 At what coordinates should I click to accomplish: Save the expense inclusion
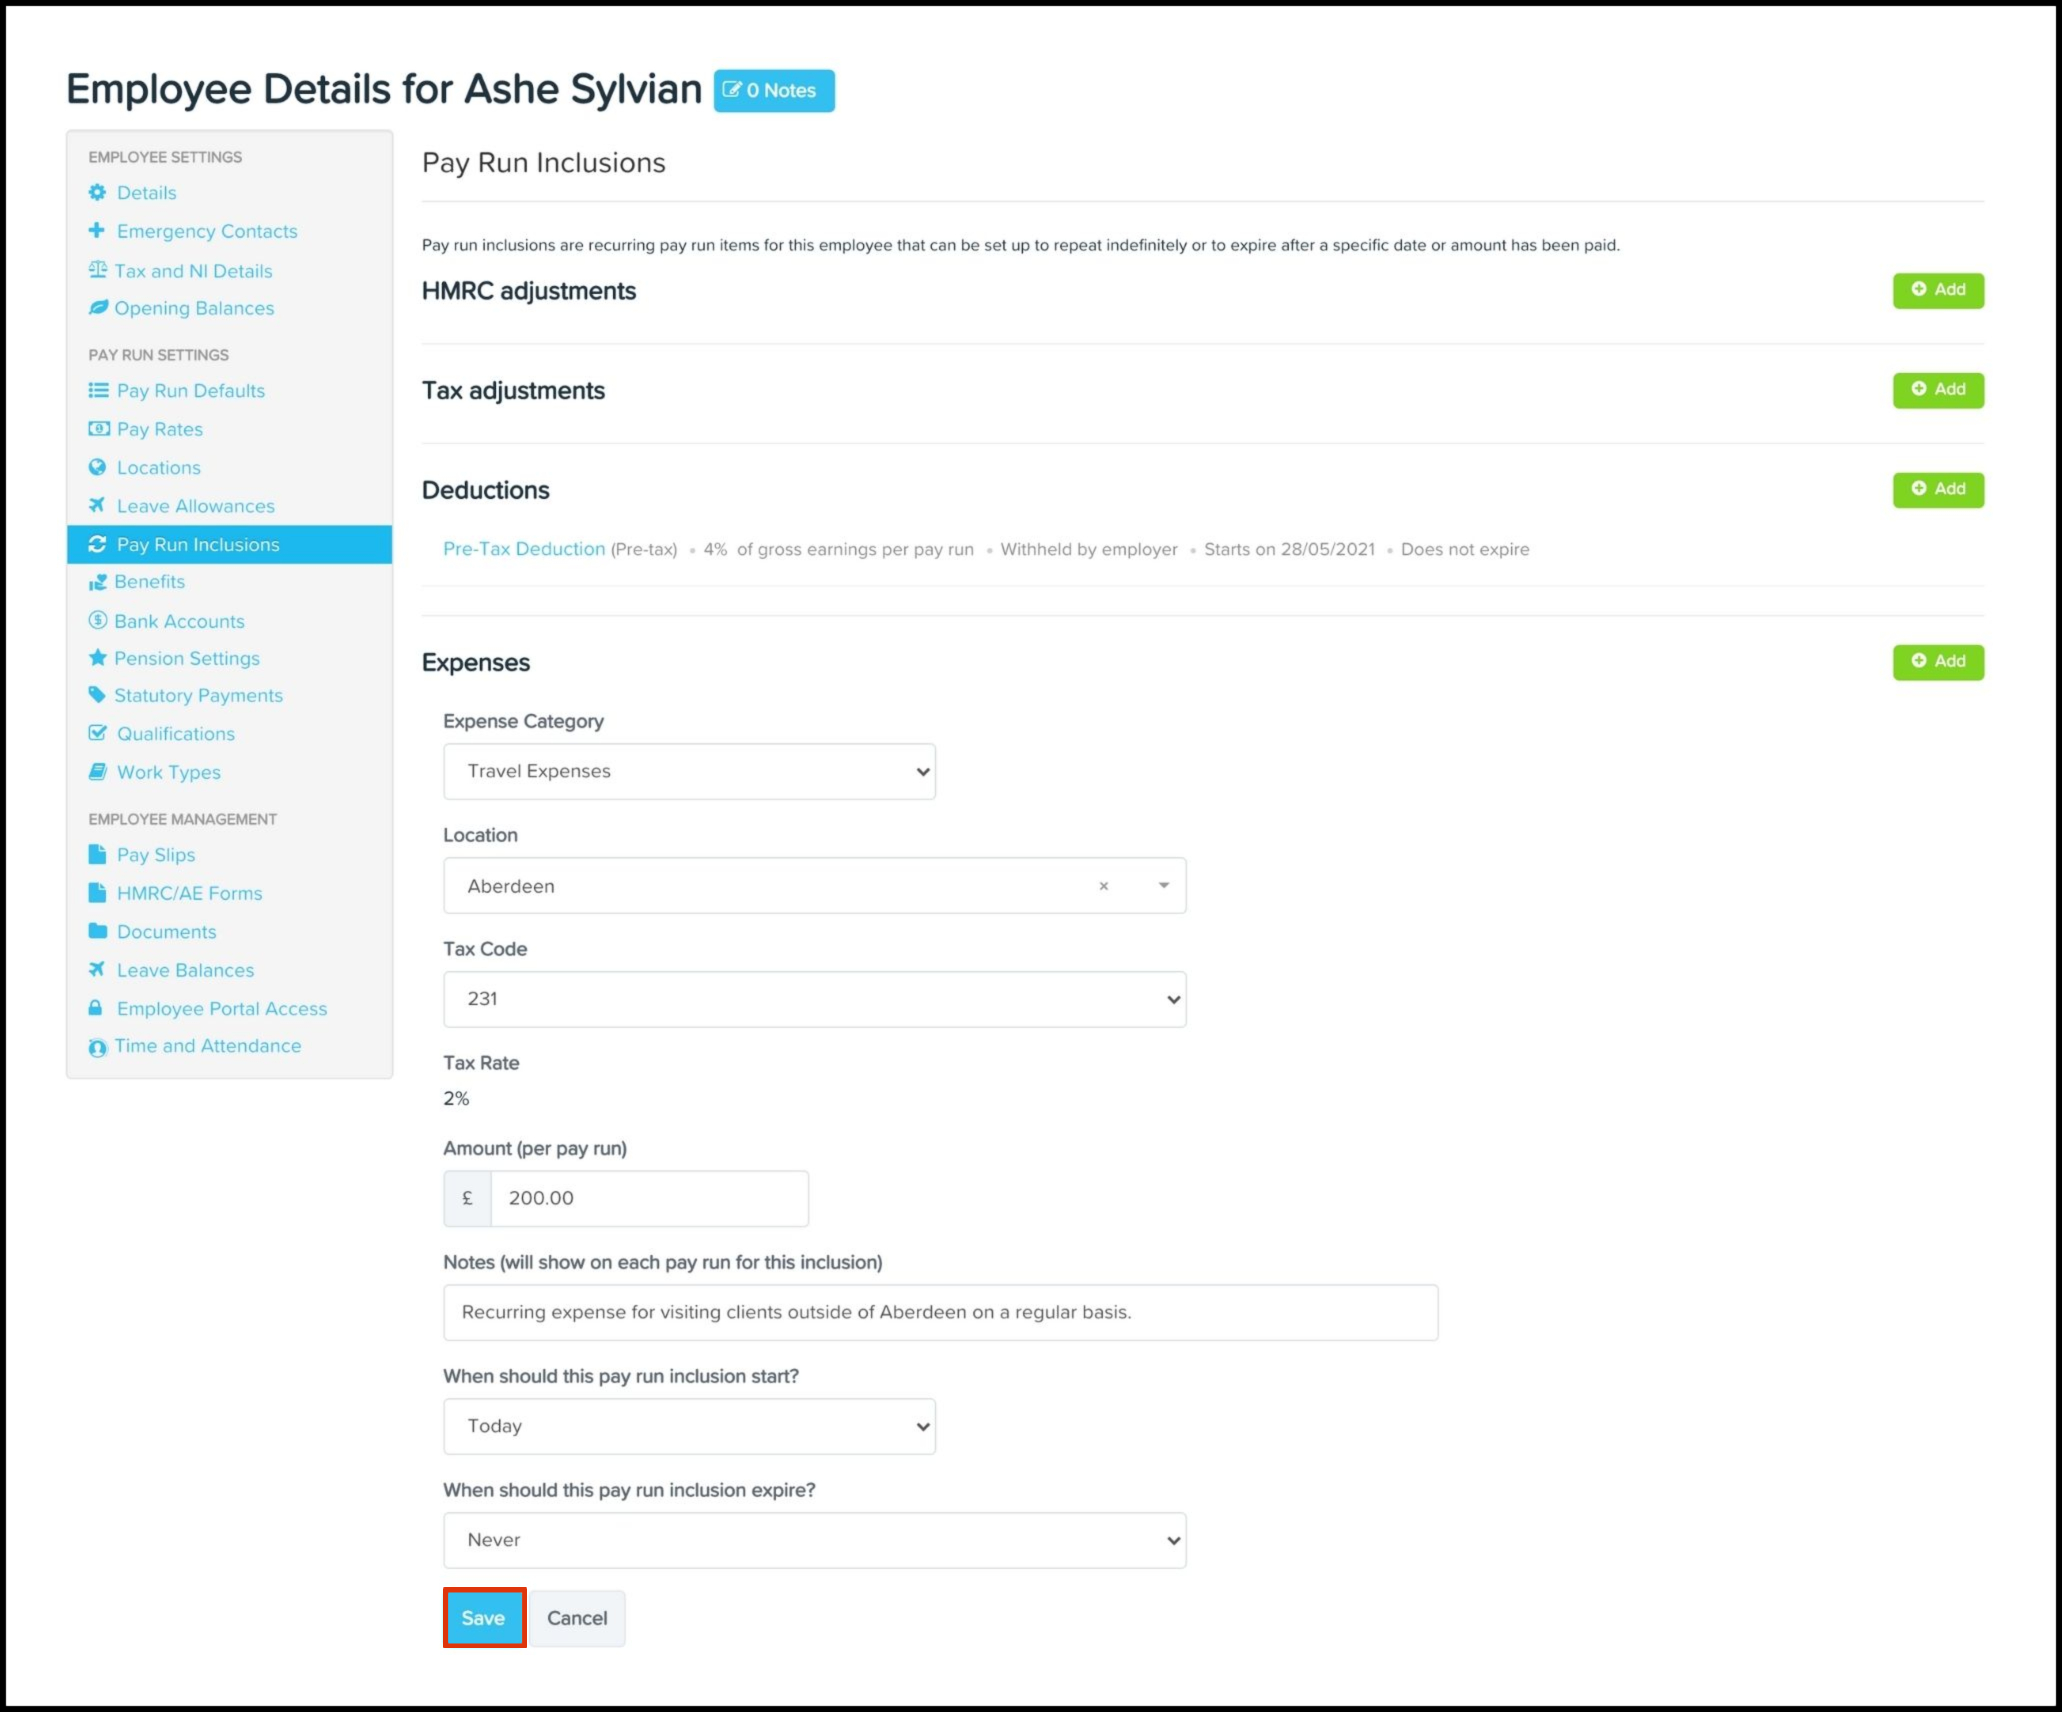click(484, 1617)
